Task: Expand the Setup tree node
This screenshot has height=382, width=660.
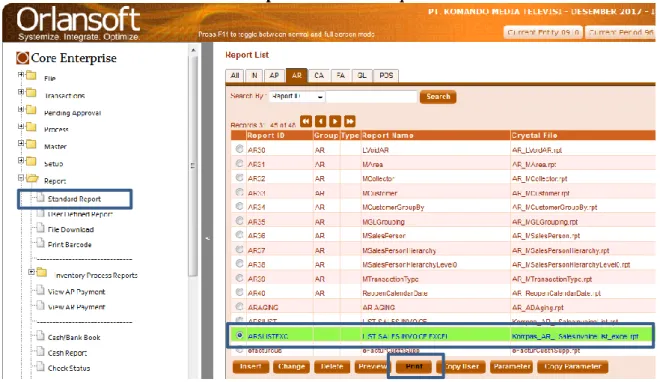Action: click(x=21, y=161)
